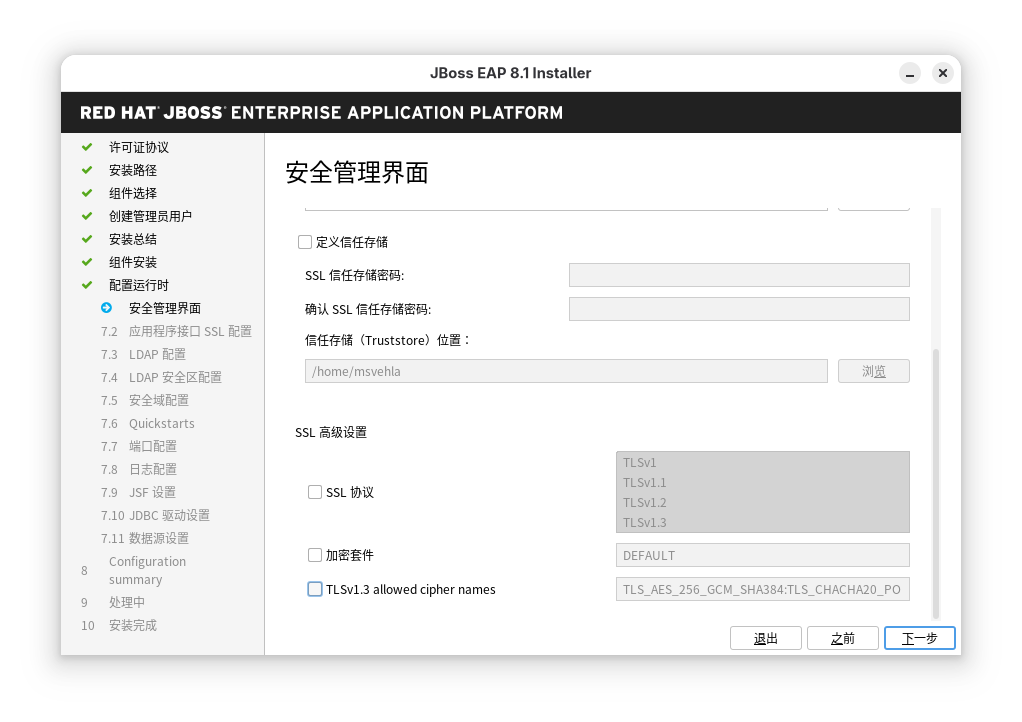
Task: Click the TLS_AES_256_GCM_SHA384 cipher names field
Action: [x=763, y=589]
